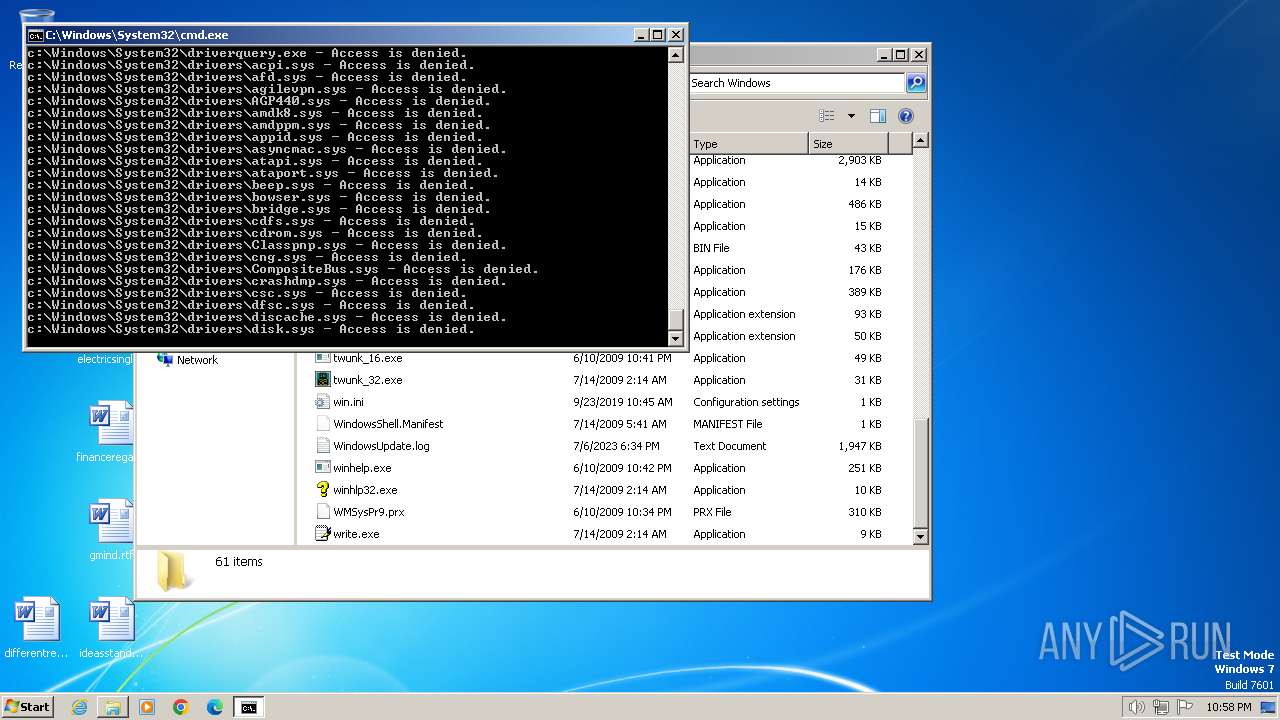Toggle the preview pane icon in Explorer
The width and height of the screenshot is (1280, 720).
coord(878,116)
